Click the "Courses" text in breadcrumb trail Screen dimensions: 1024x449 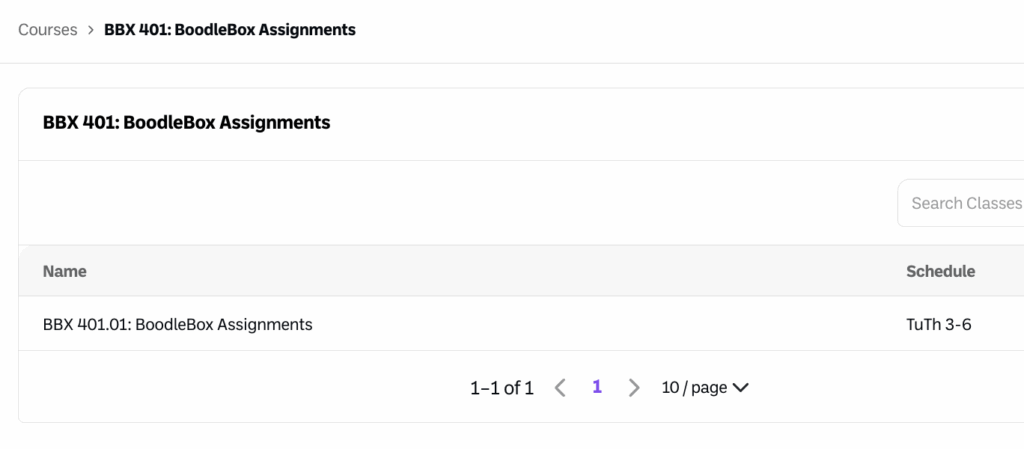[x=47, y=30]
